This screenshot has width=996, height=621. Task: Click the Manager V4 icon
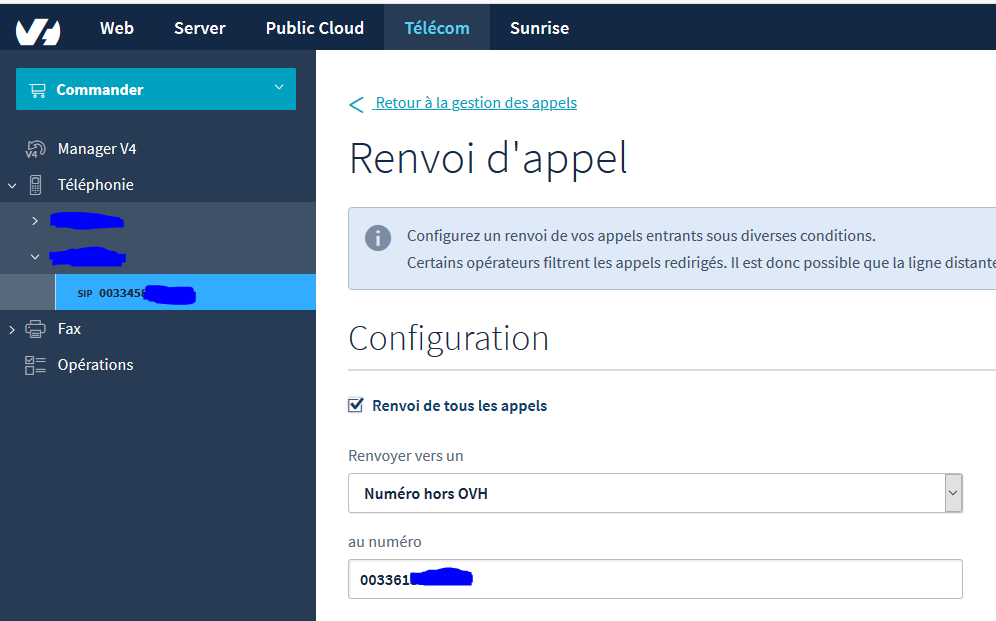click(35, 149)
